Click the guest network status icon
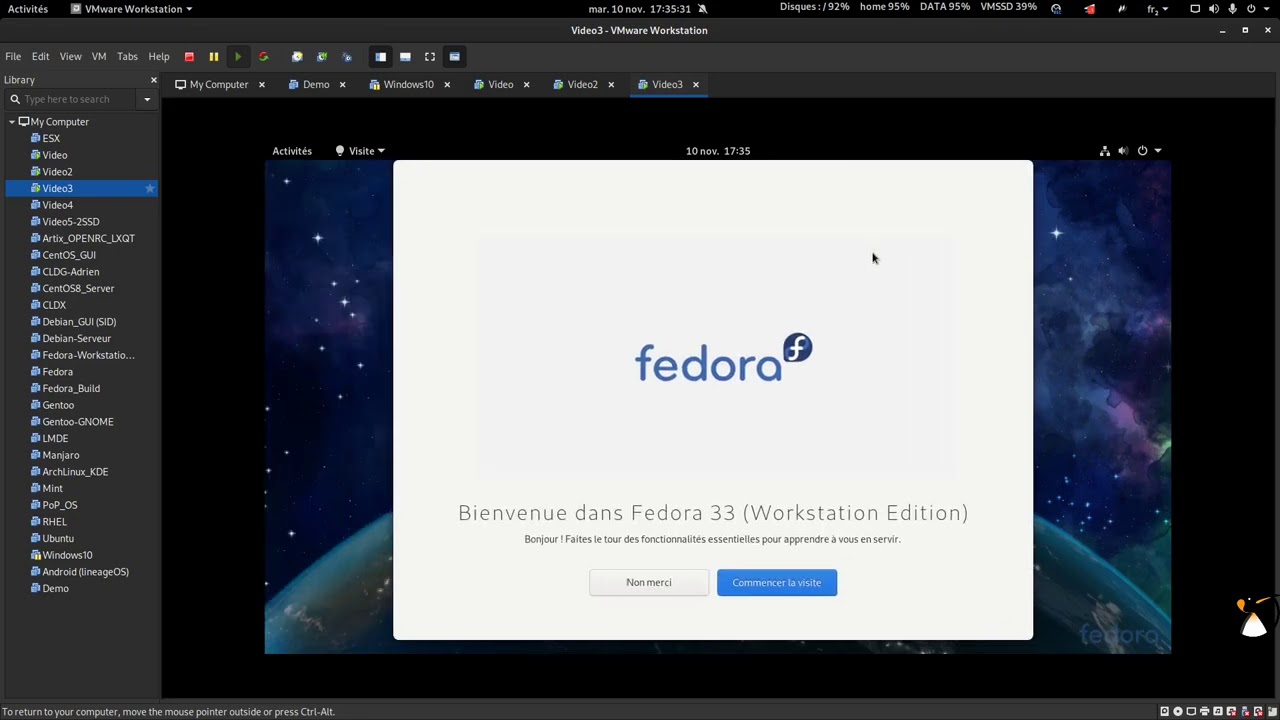This screenshot has width=1280, height=720. tap(1104, 151)
